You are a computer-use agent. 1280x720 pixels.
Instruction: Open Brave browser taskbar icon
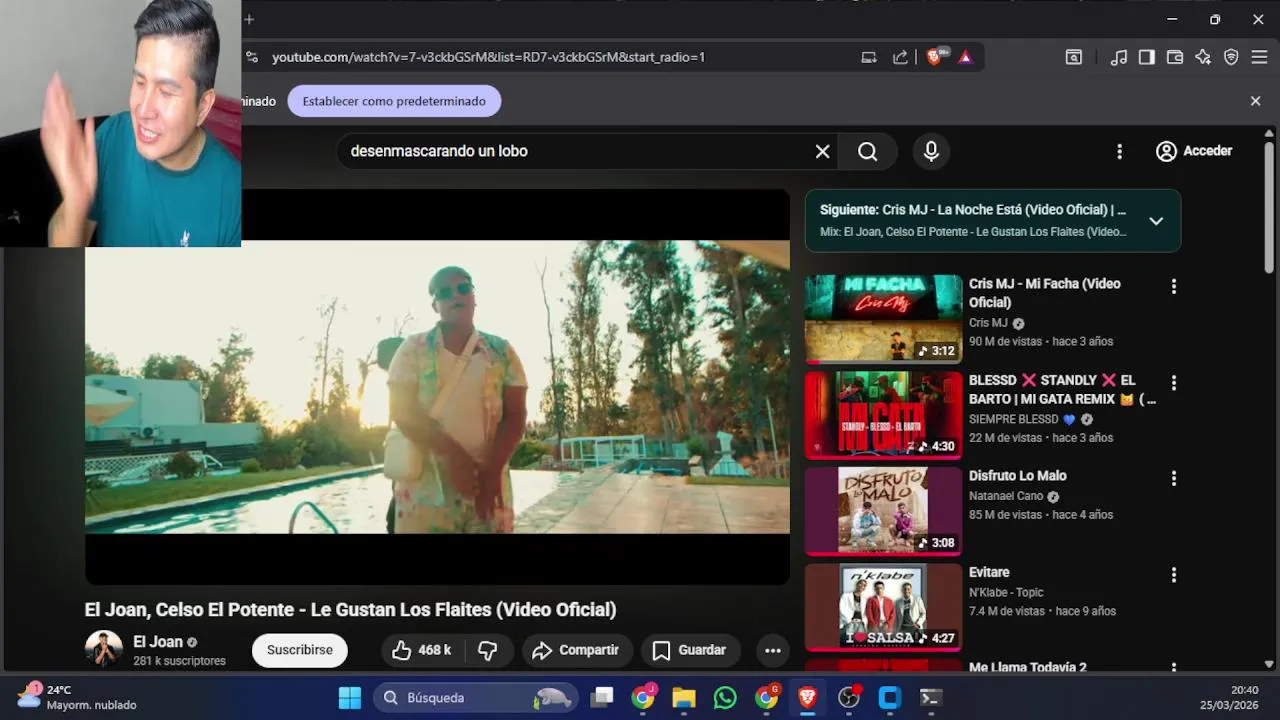point(807,698)
